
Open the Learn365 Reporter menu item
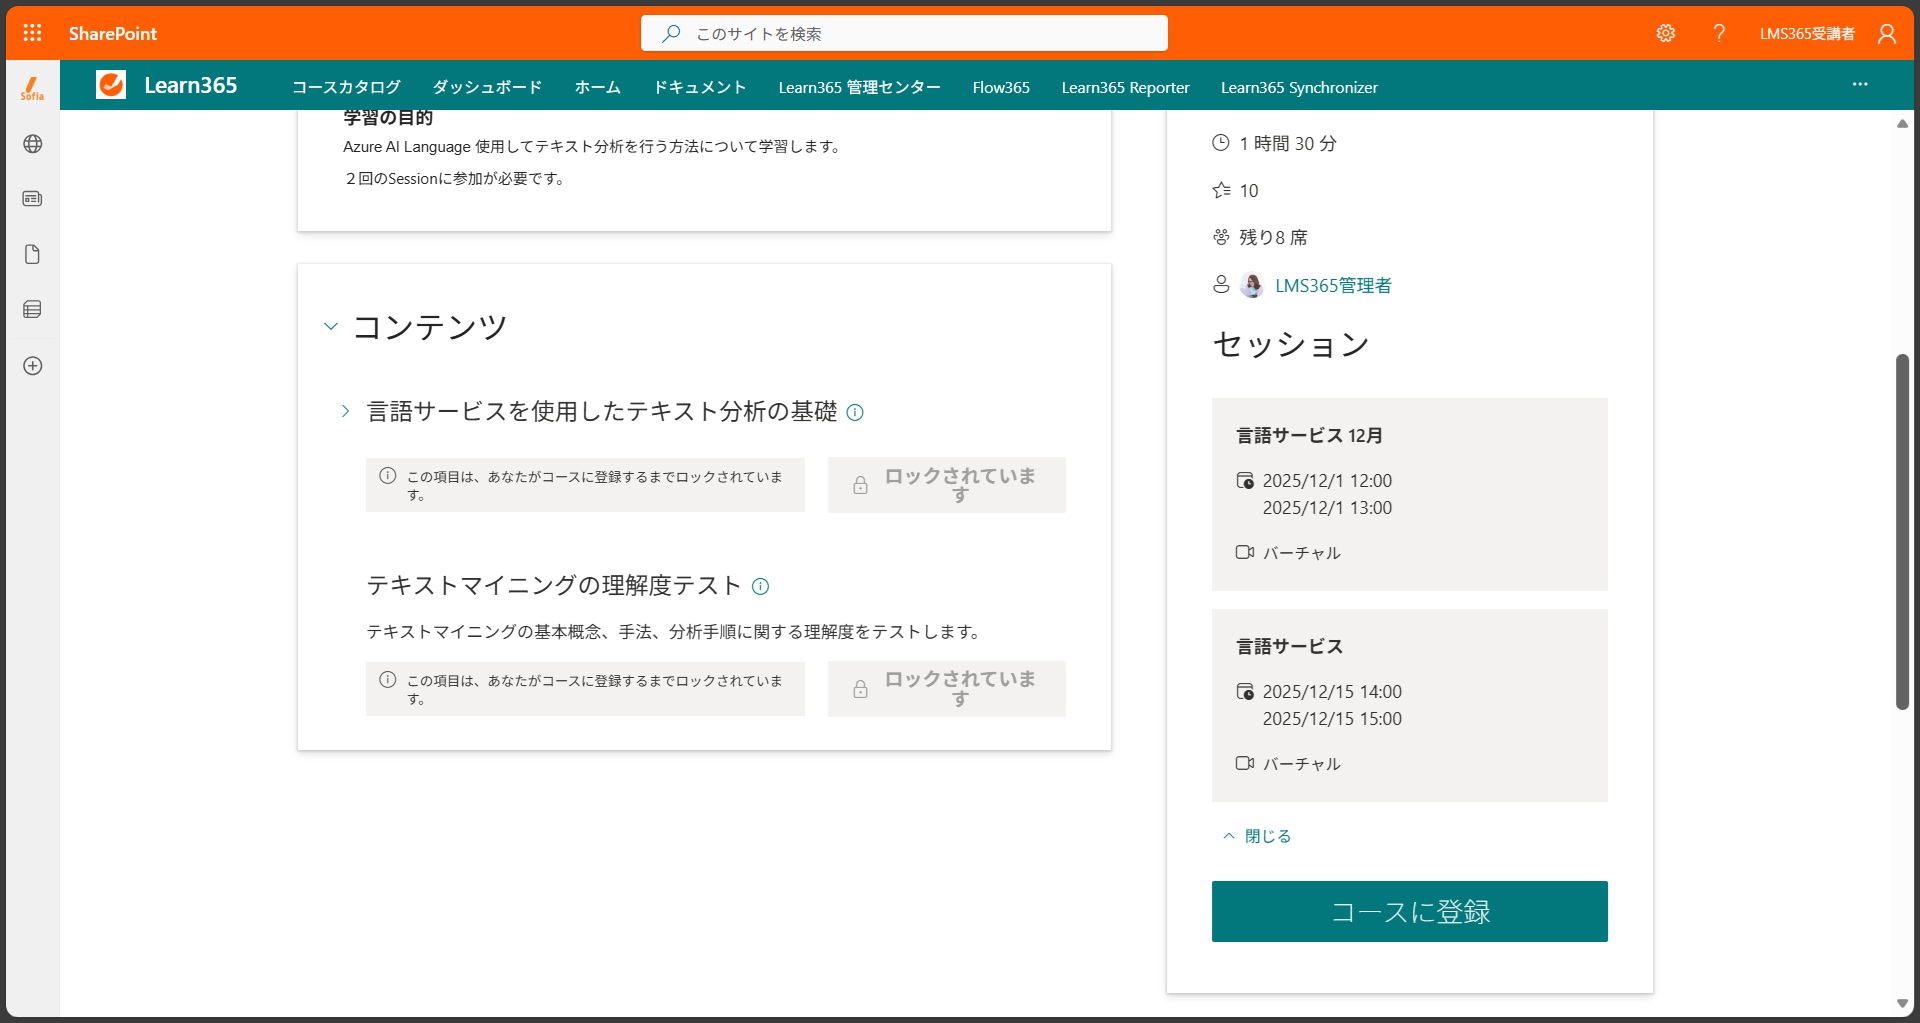1125,87
